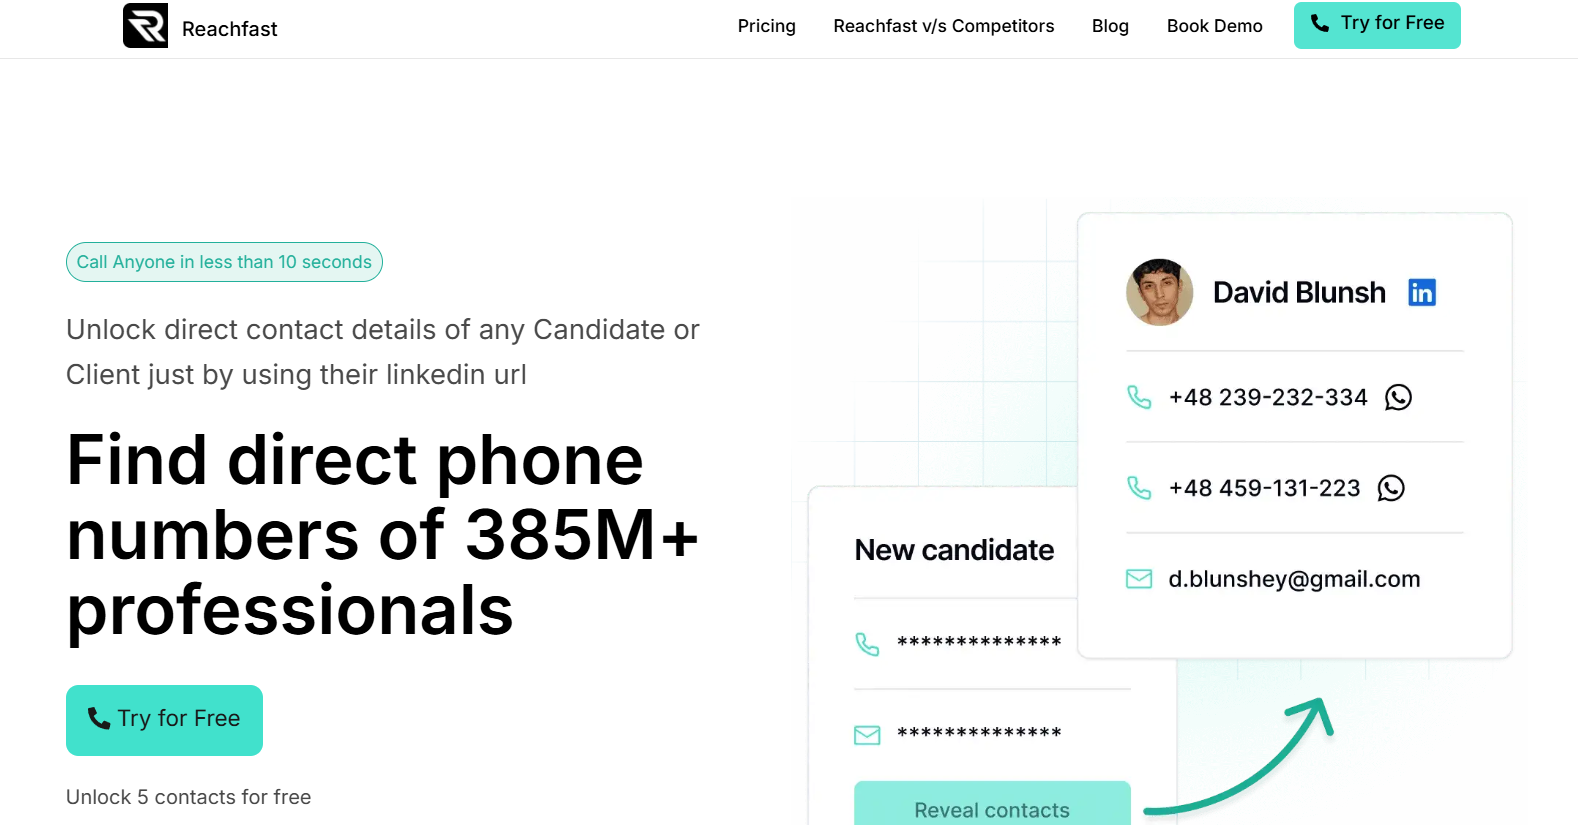This screenshot has width=1578, height=825.
Task: Click the Reachfast logo icon
Action: coord(145,26)
